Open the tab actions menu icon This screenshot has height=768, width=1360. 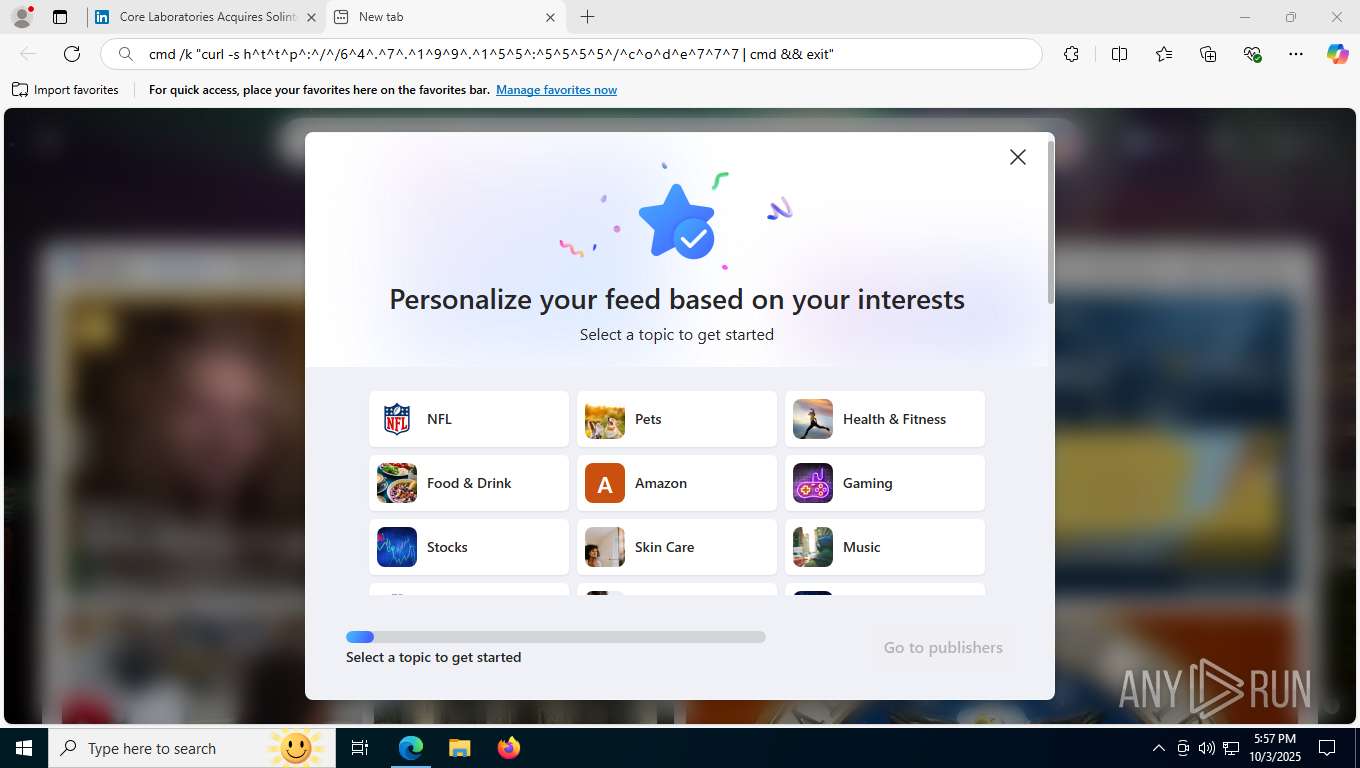pos(60,17)
